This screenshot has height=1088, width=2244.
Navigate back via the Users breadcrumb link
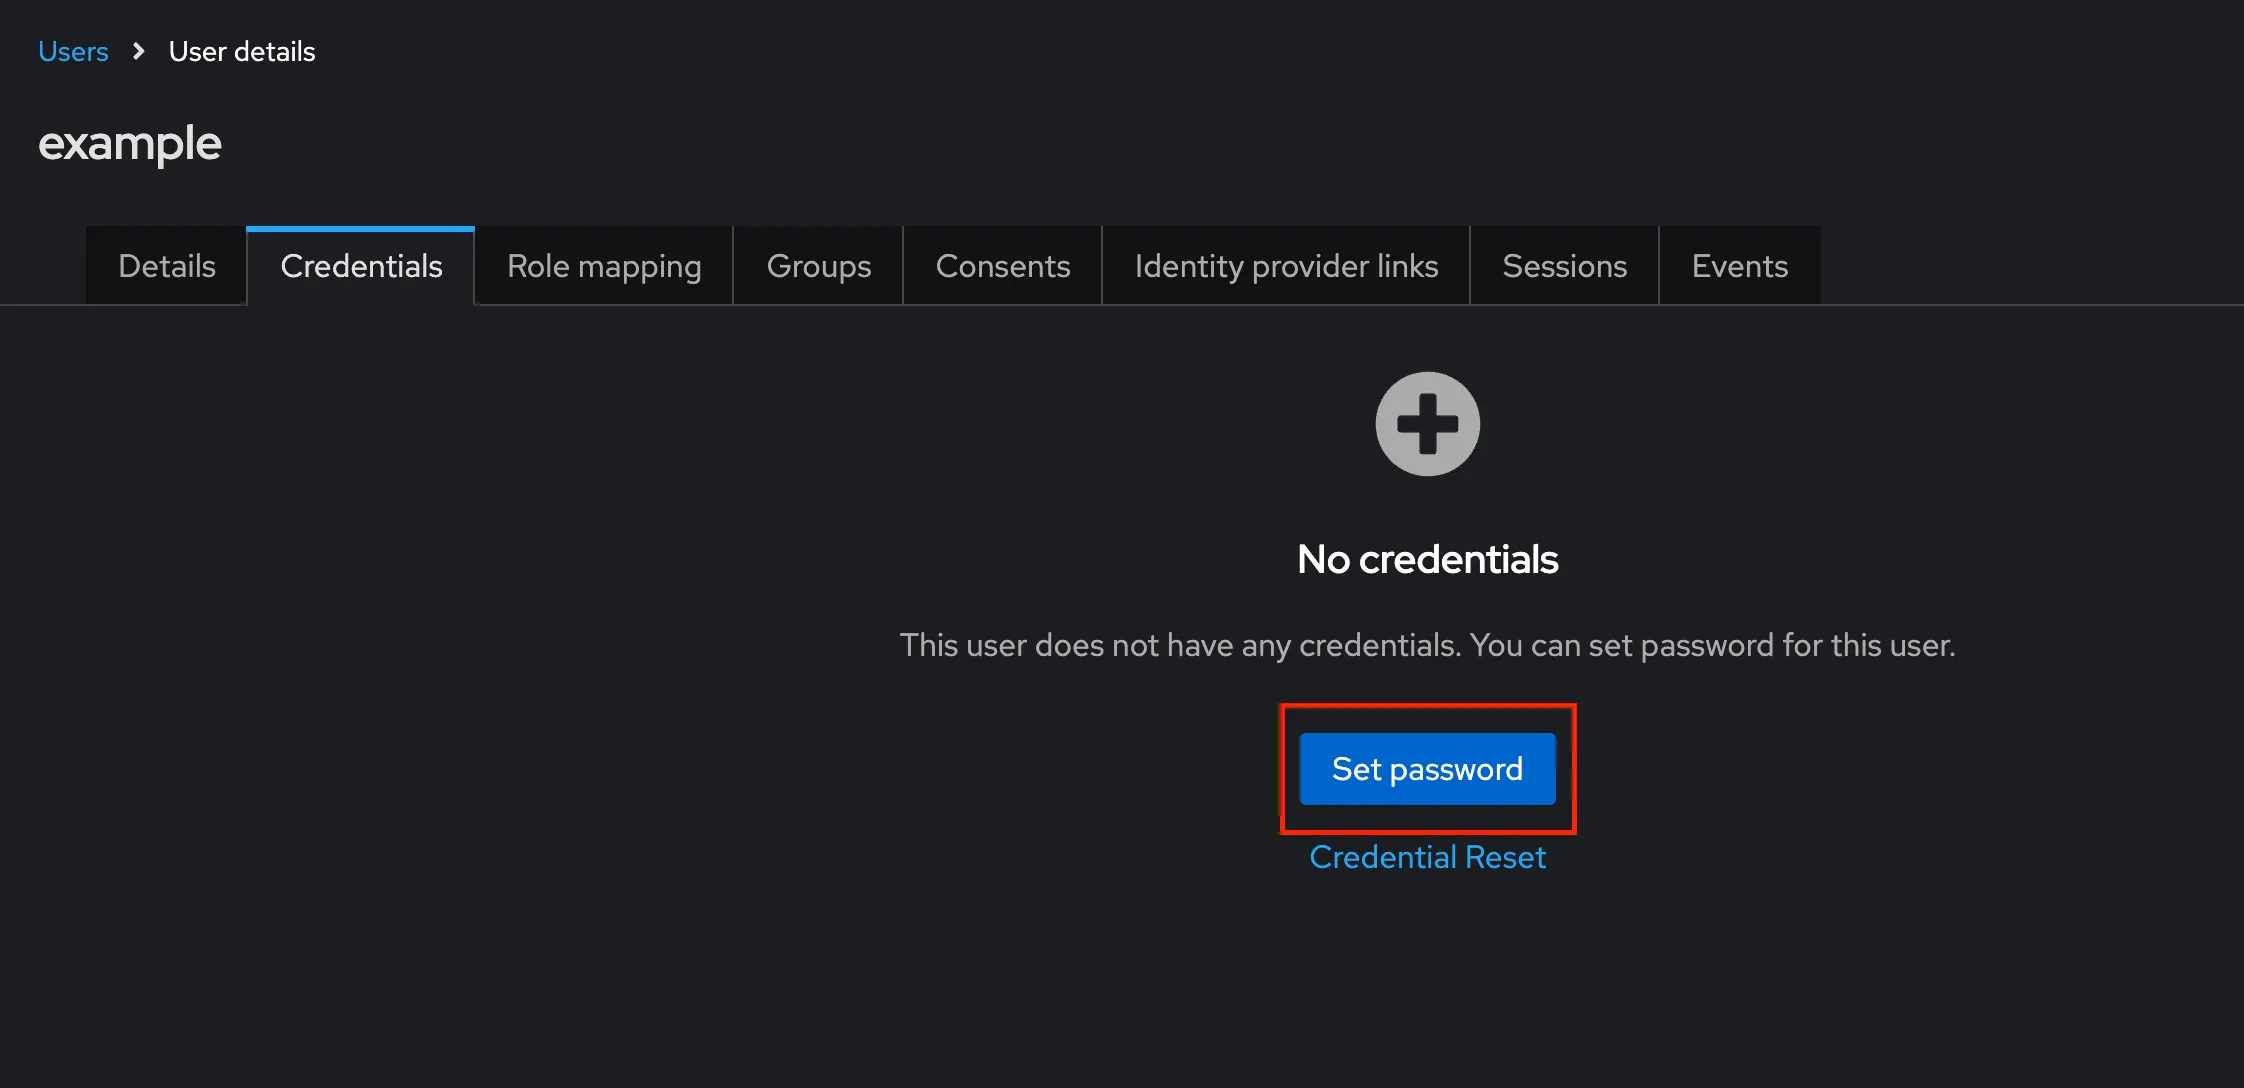point(72,50)
